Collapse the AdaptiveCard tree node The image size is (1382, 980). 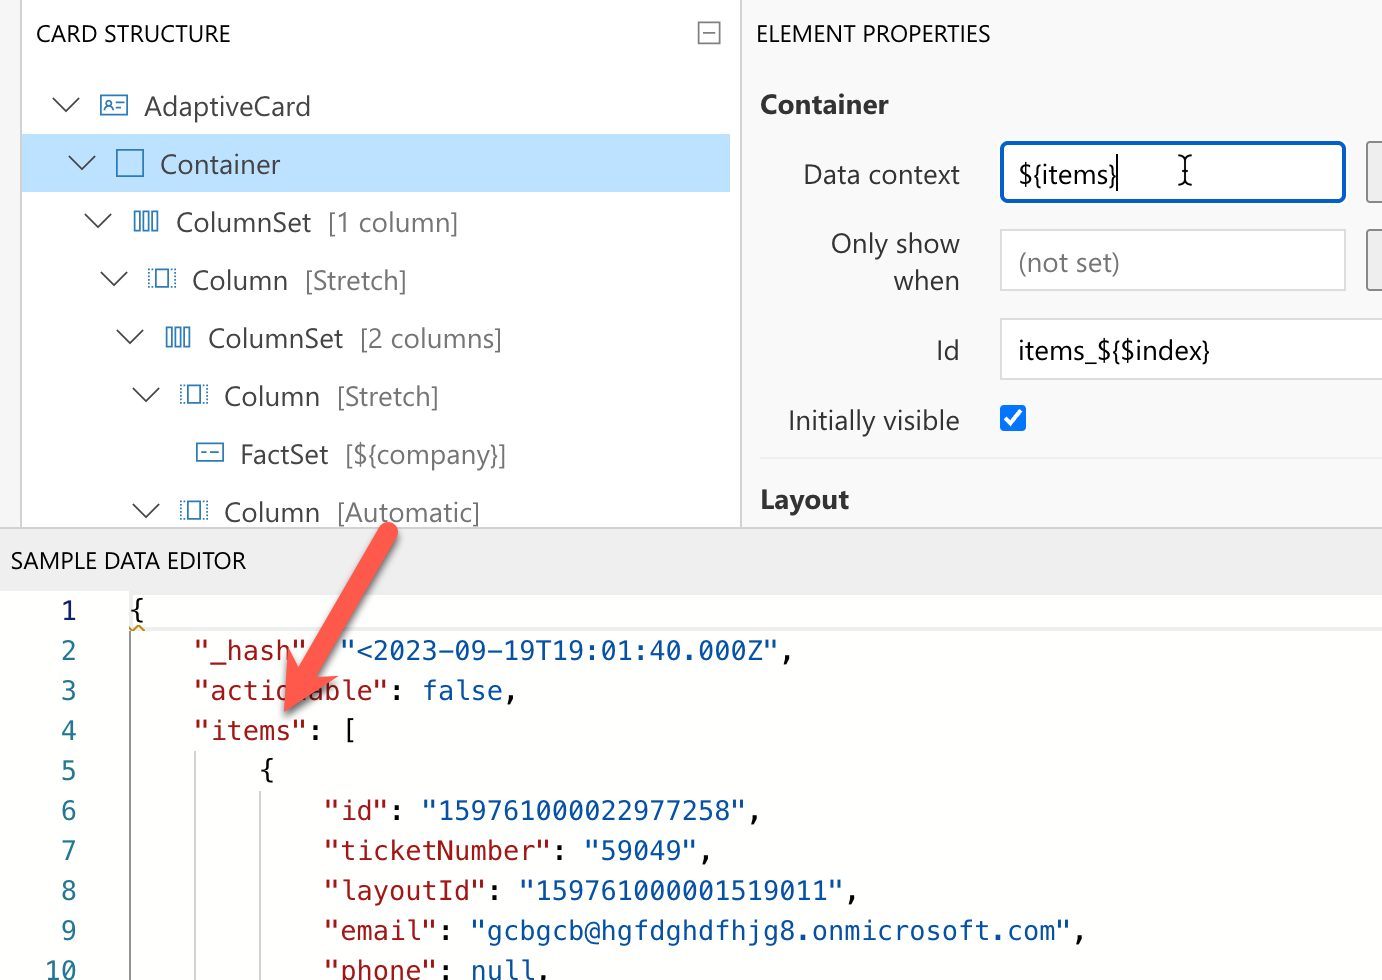(65, 104)
